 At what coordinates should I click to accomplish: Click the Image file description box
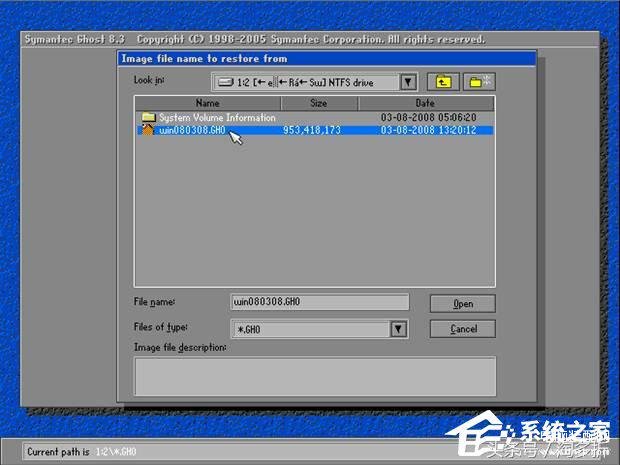point(315,376)
